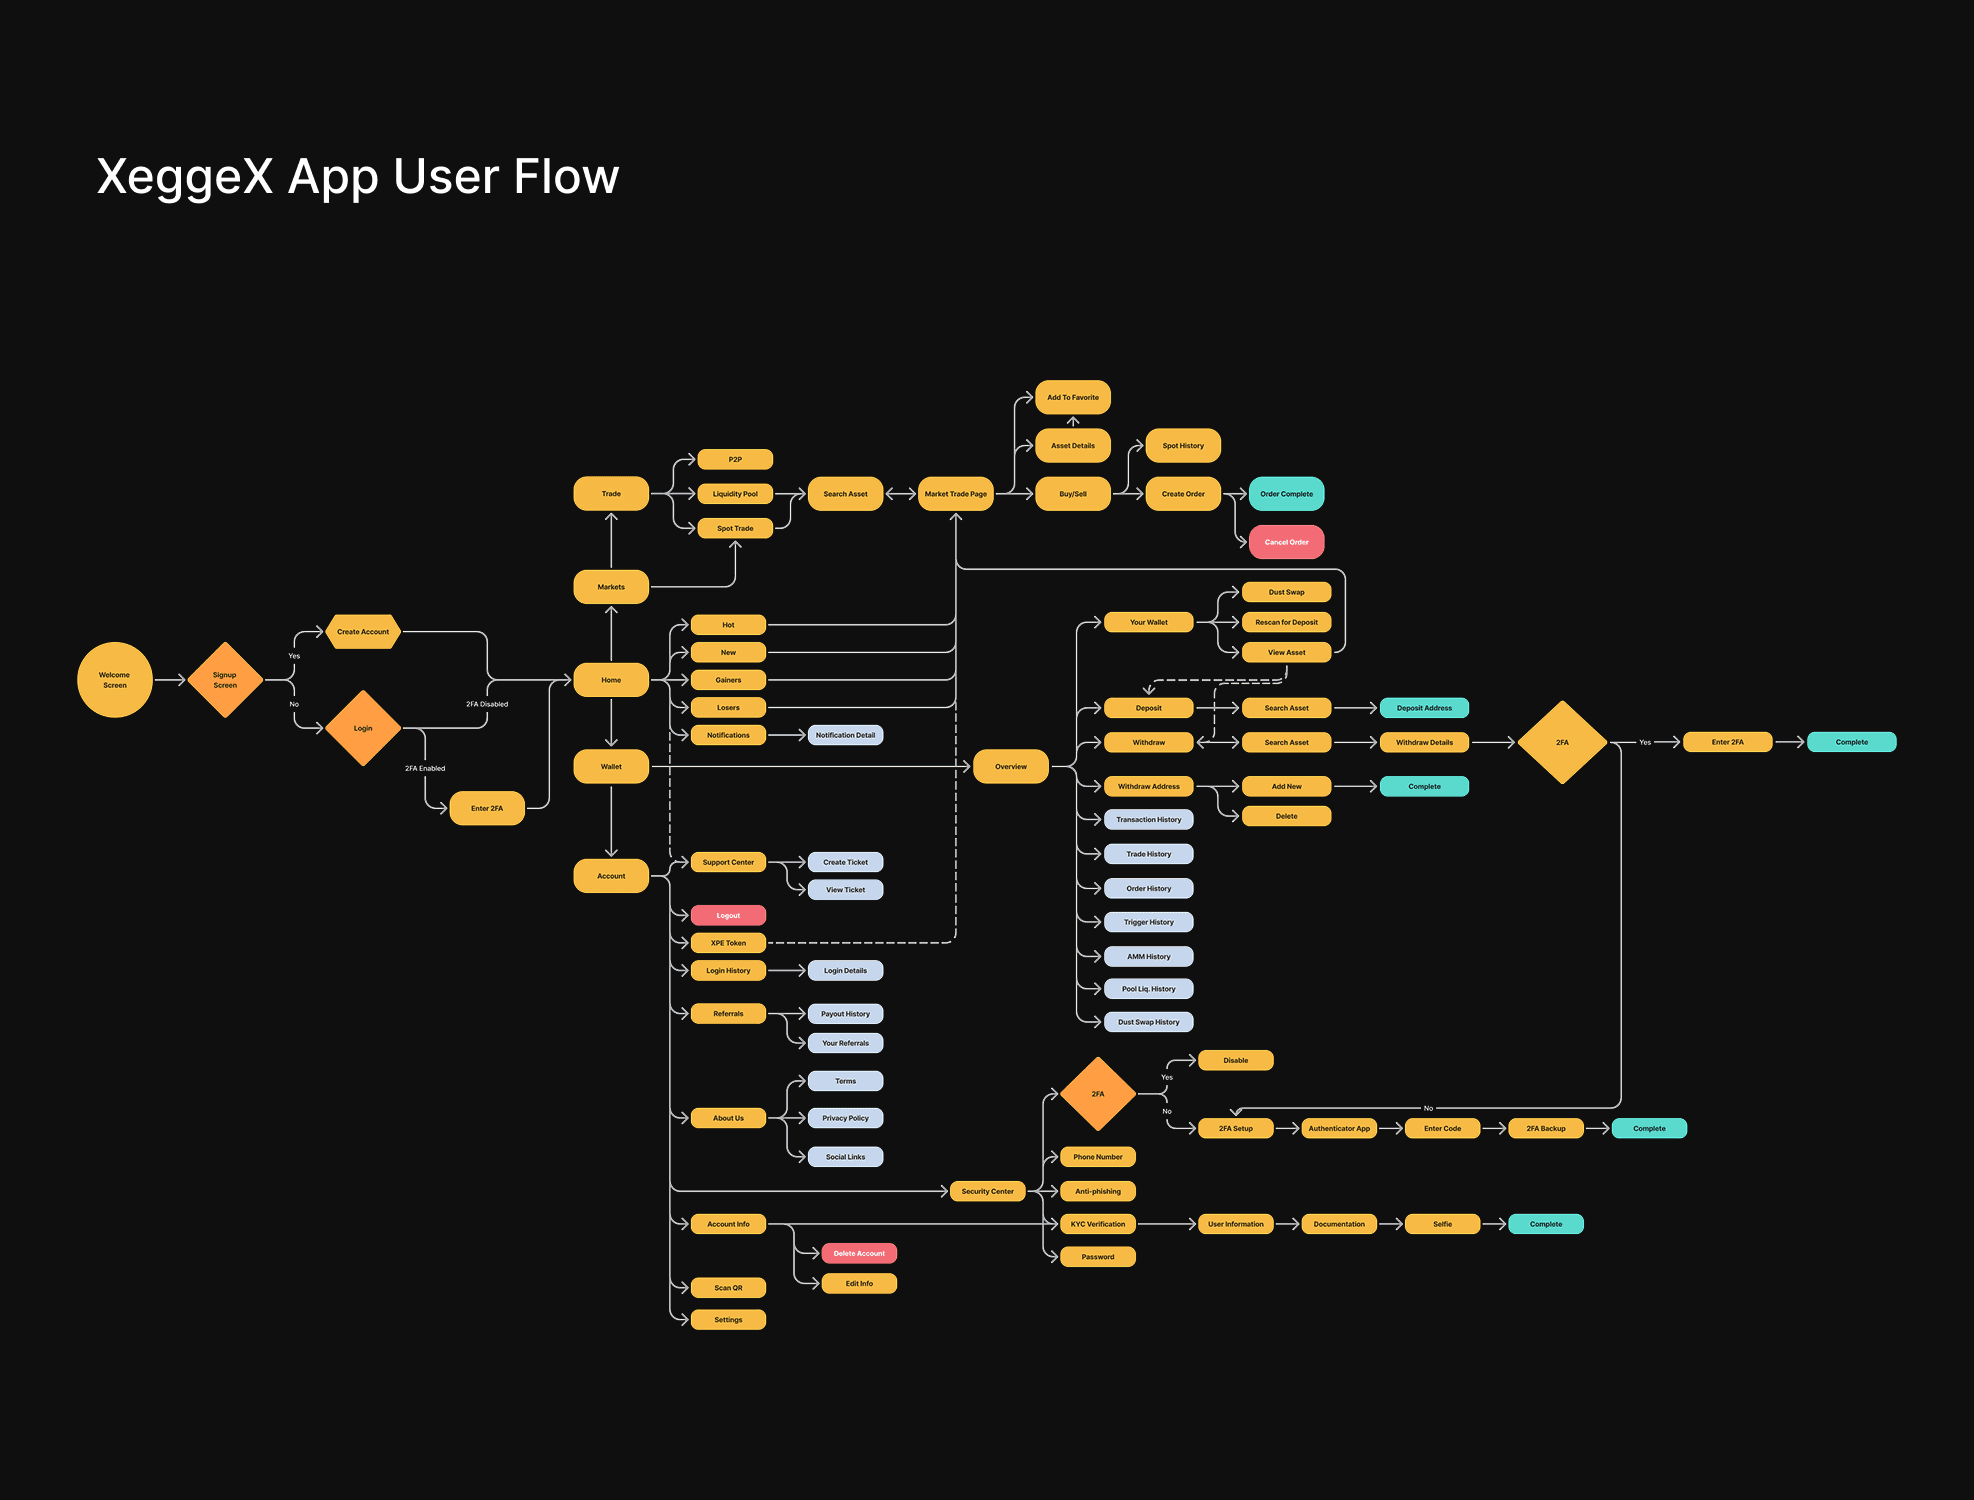
Task: Click the Home node
Action: click(611, 680)
